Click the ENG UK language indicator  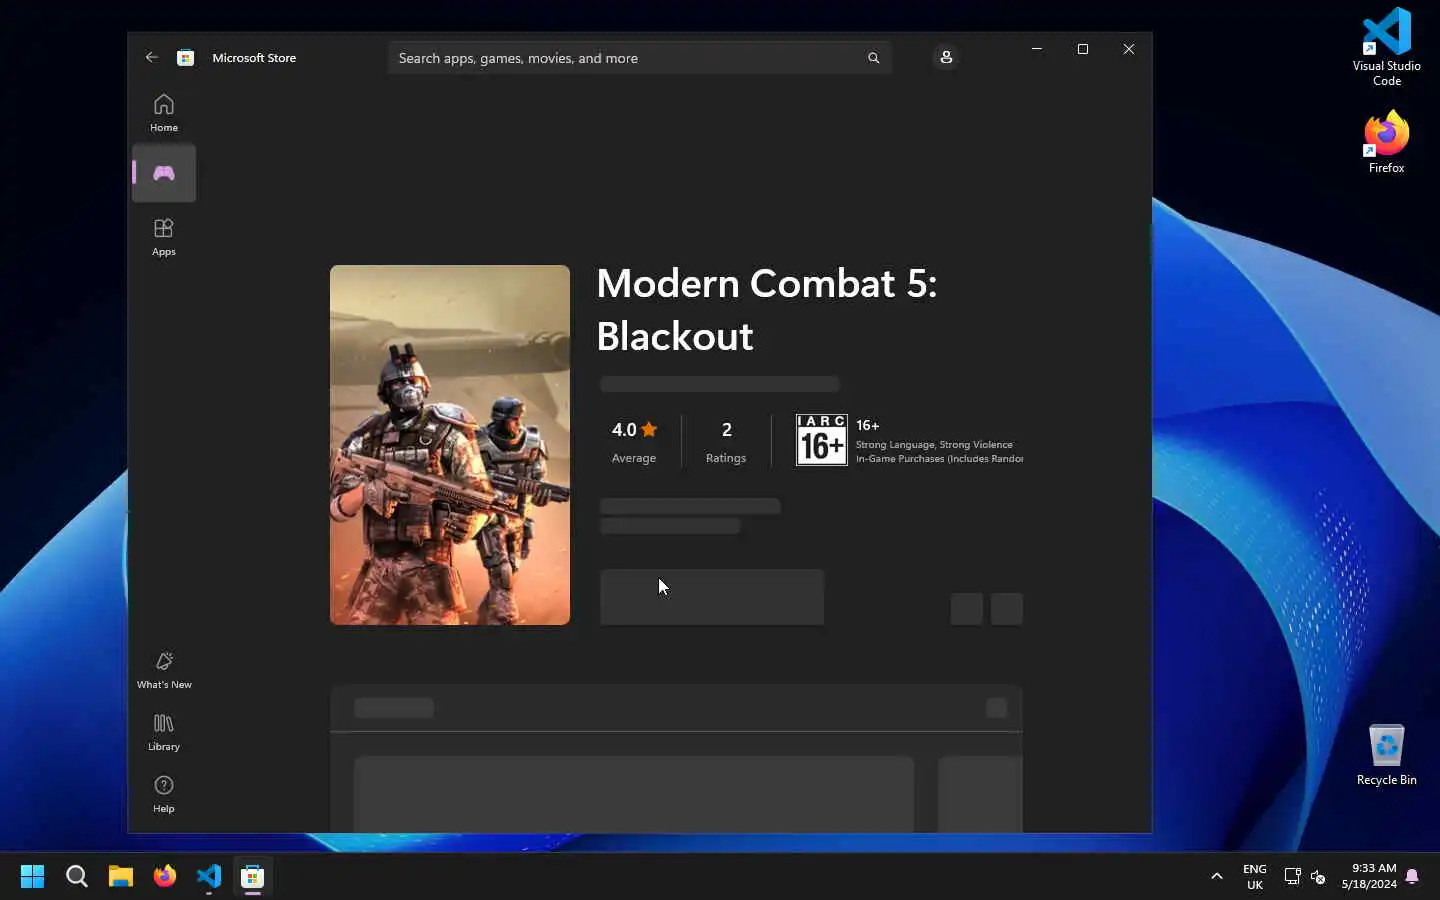point(1255,876)
